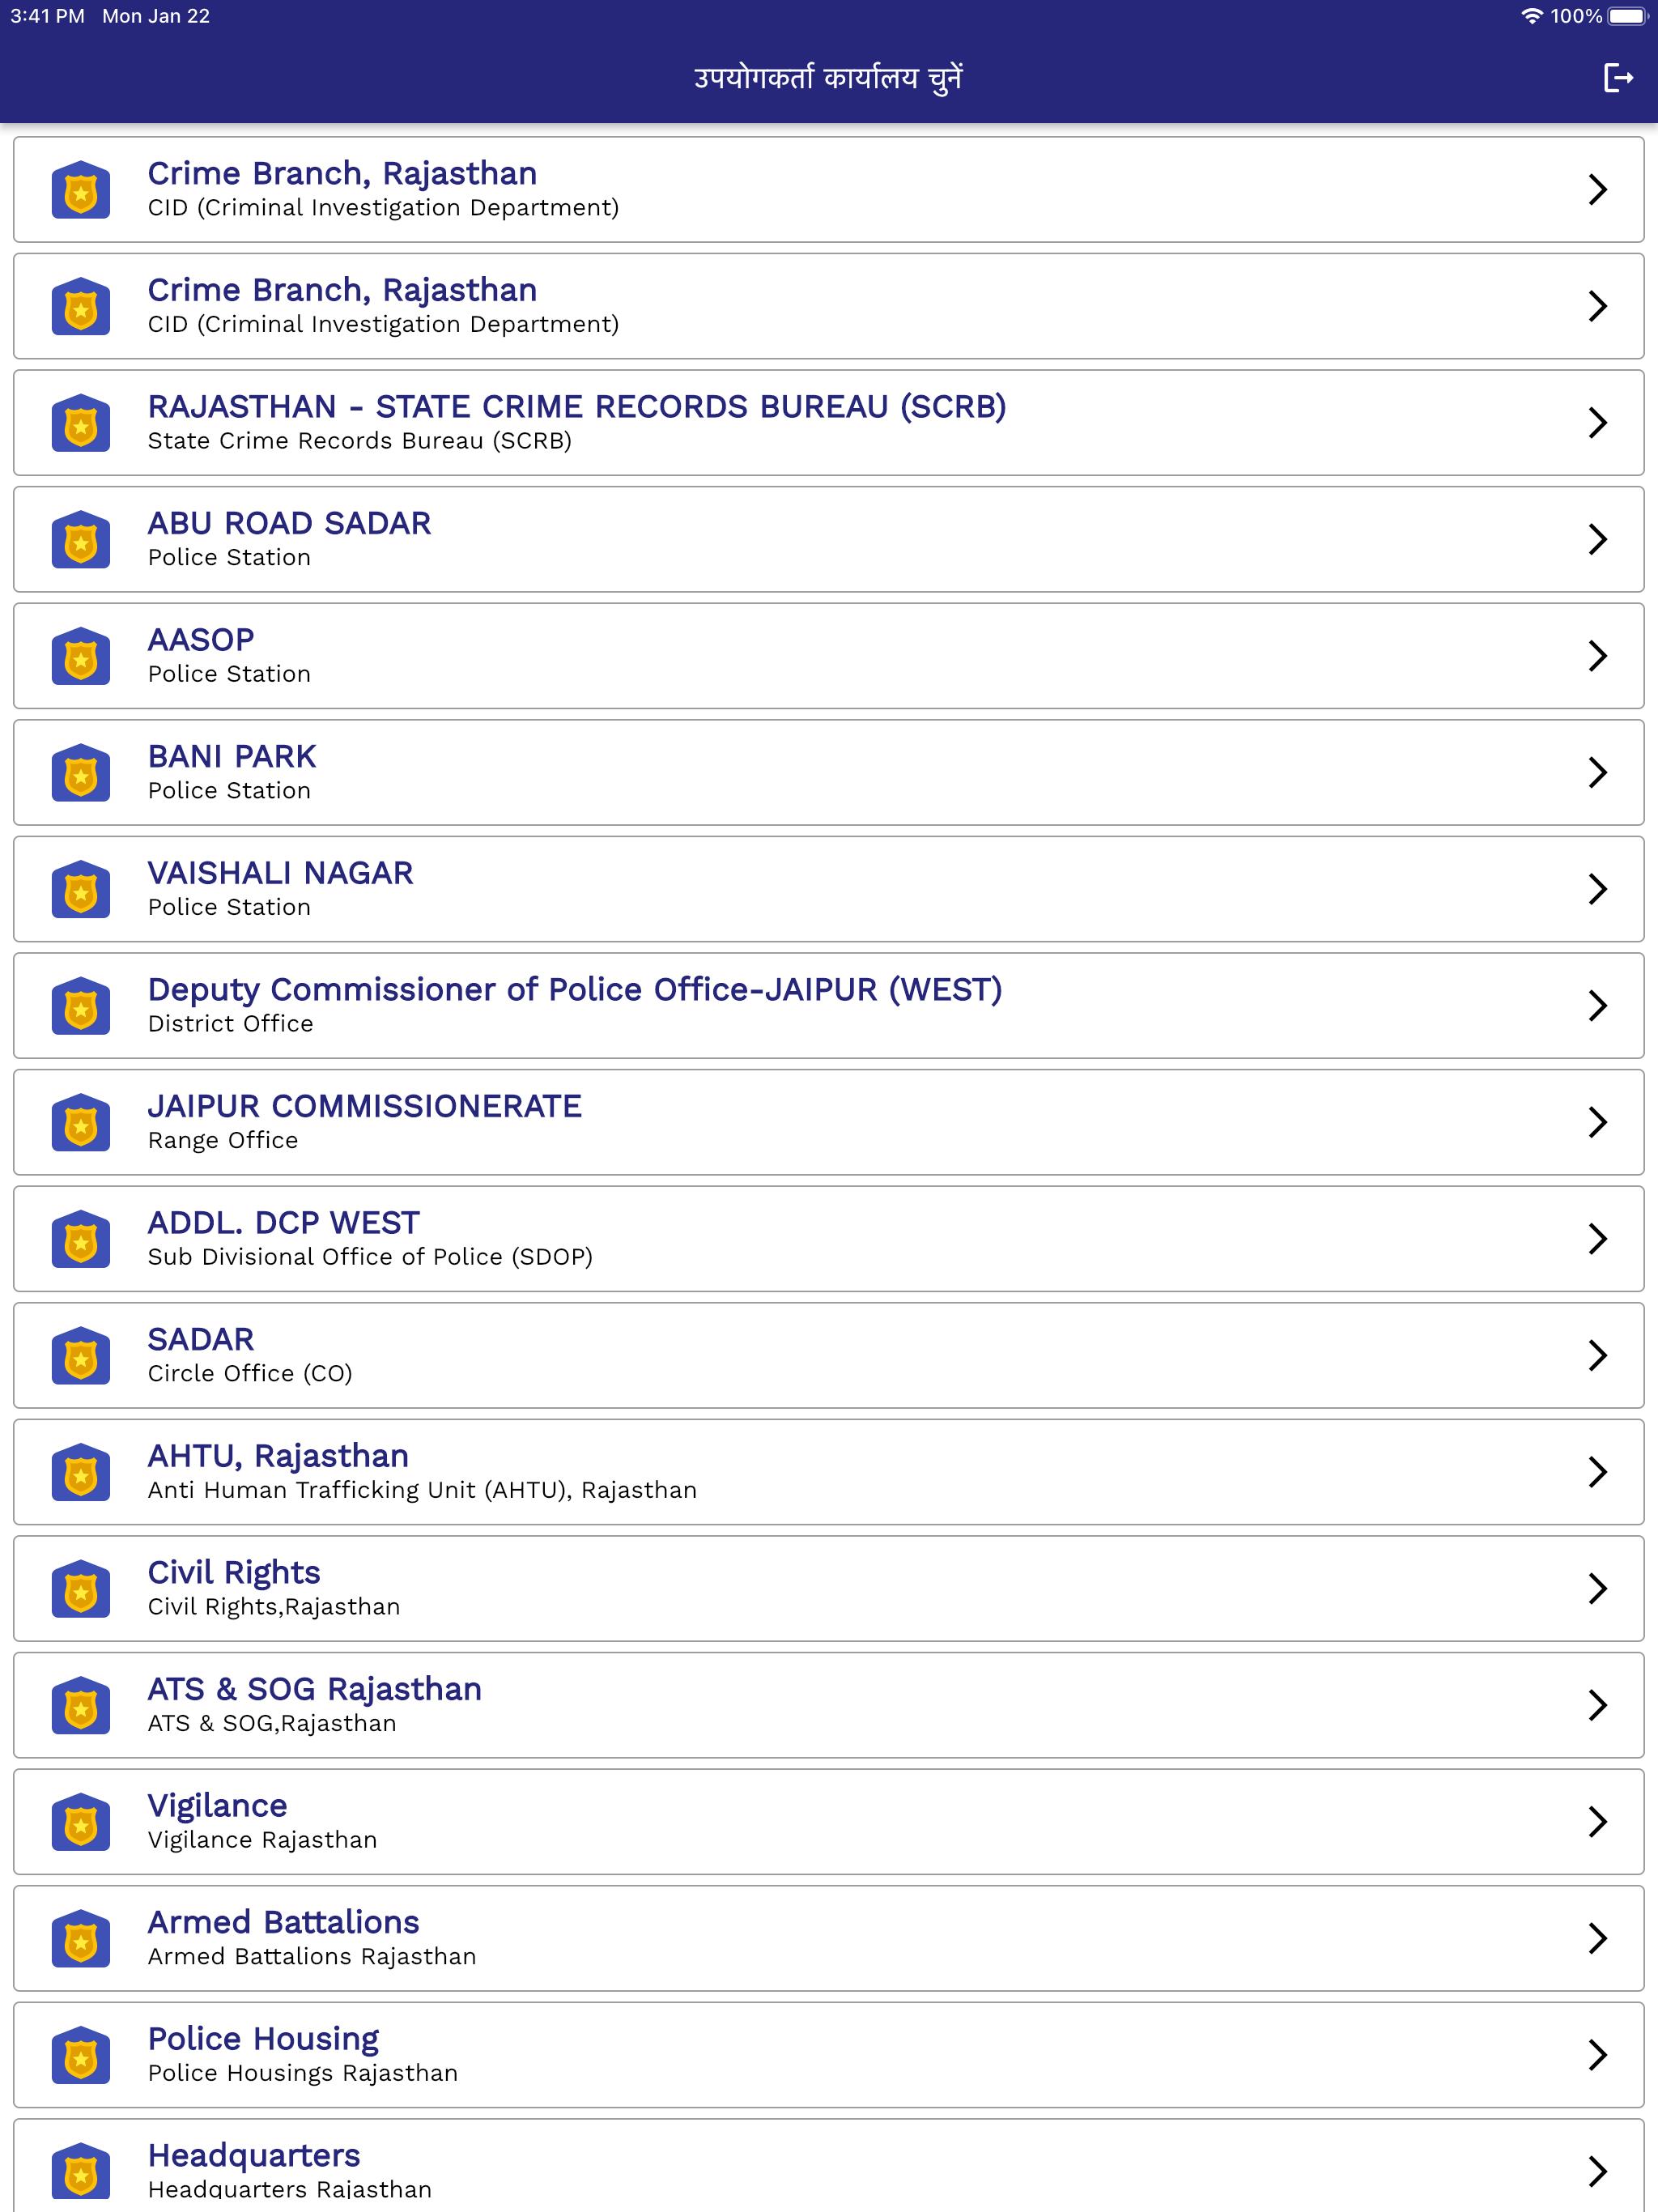
Task: Select Headquarters office
Action: click(829, 2166)
